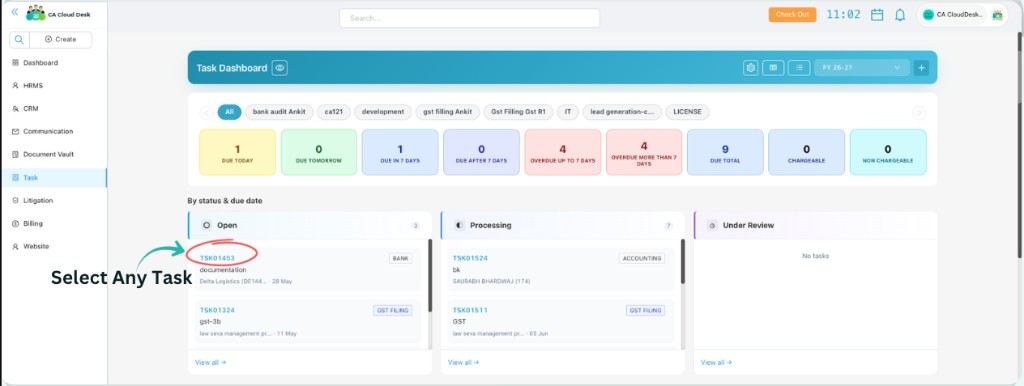The image size is (1024, 386).
Task: Click the Dashboard grid icon
Action: 16,63
